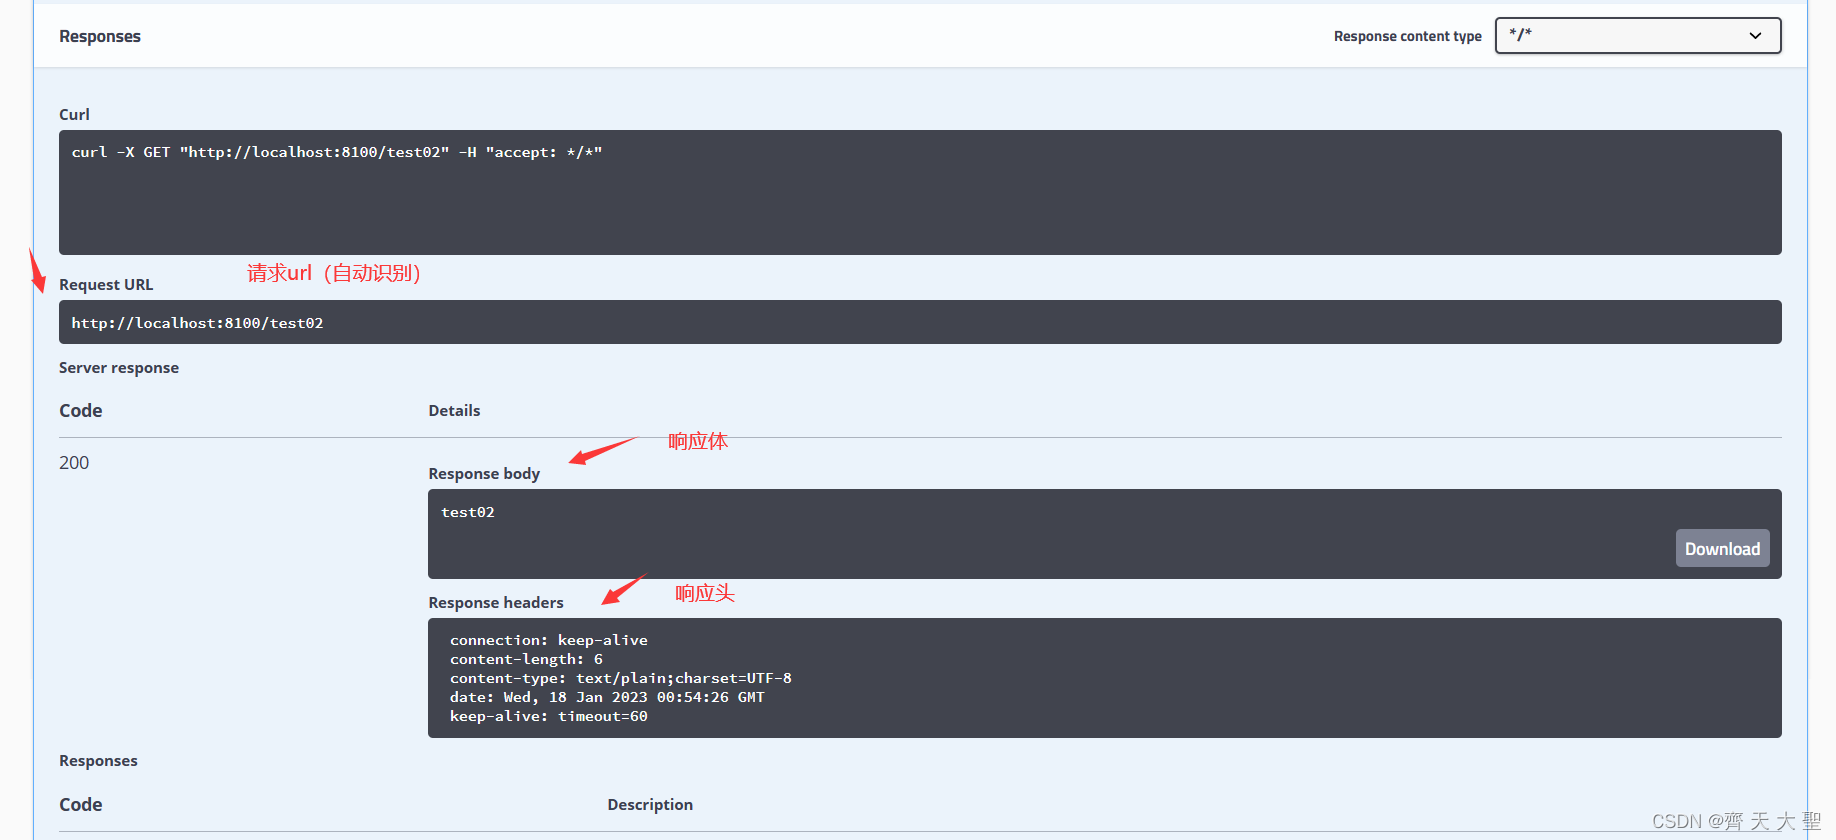
Task: Click the Request URL label
Action: (x=106, y=284)
